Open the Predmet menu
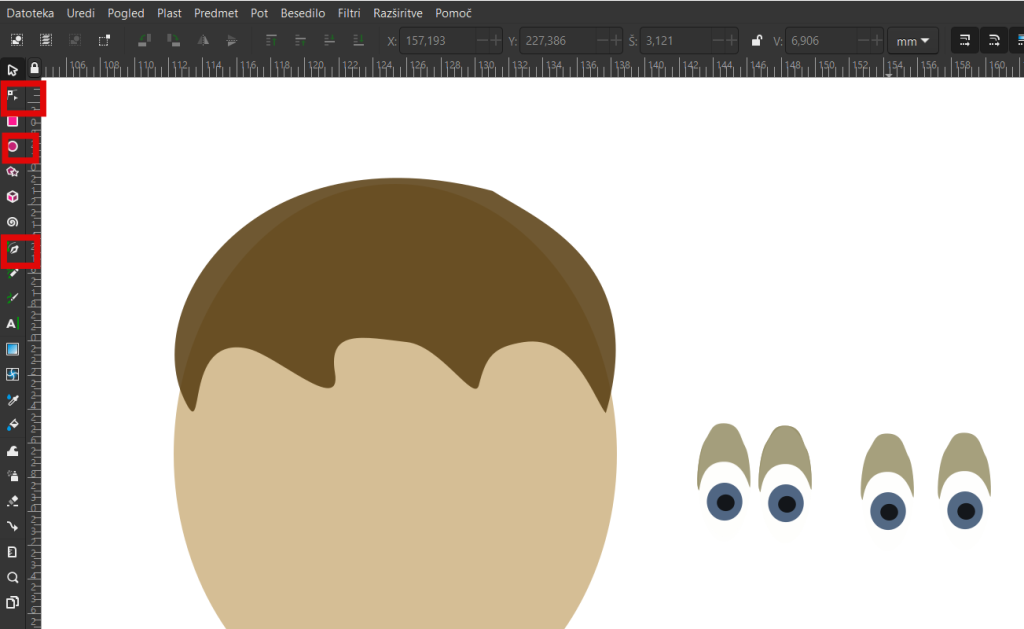The width and height of the screenshot is (1024, 629). pyautogui.click(x=216, y=13)
